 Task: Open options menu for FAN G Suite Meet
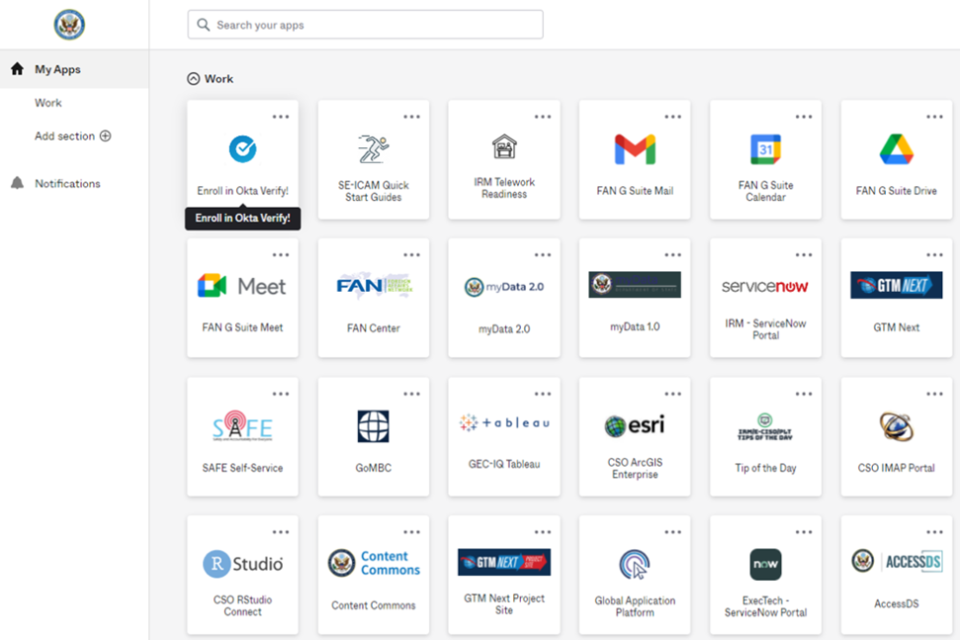(x=280, y=255)
